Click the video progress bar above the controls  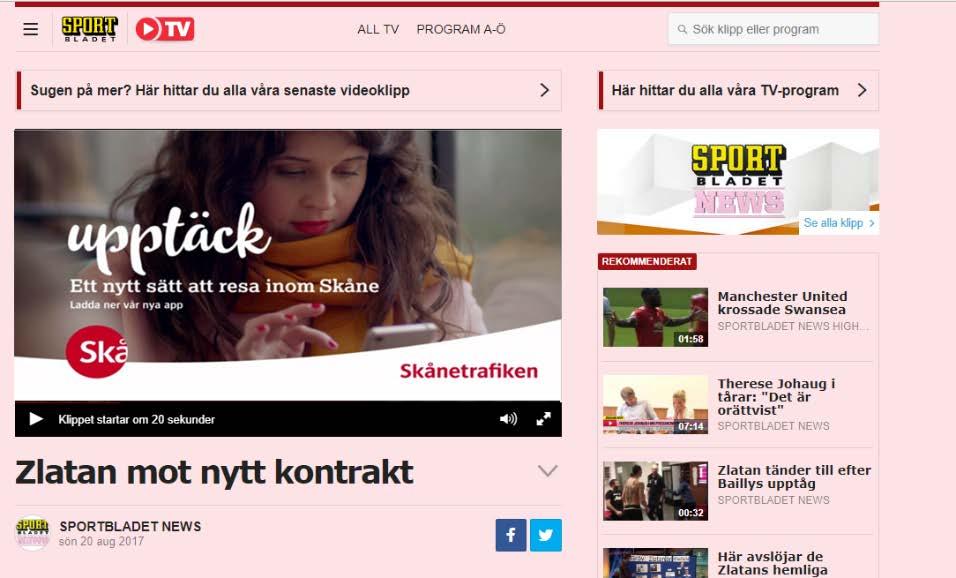click(288, 402)
